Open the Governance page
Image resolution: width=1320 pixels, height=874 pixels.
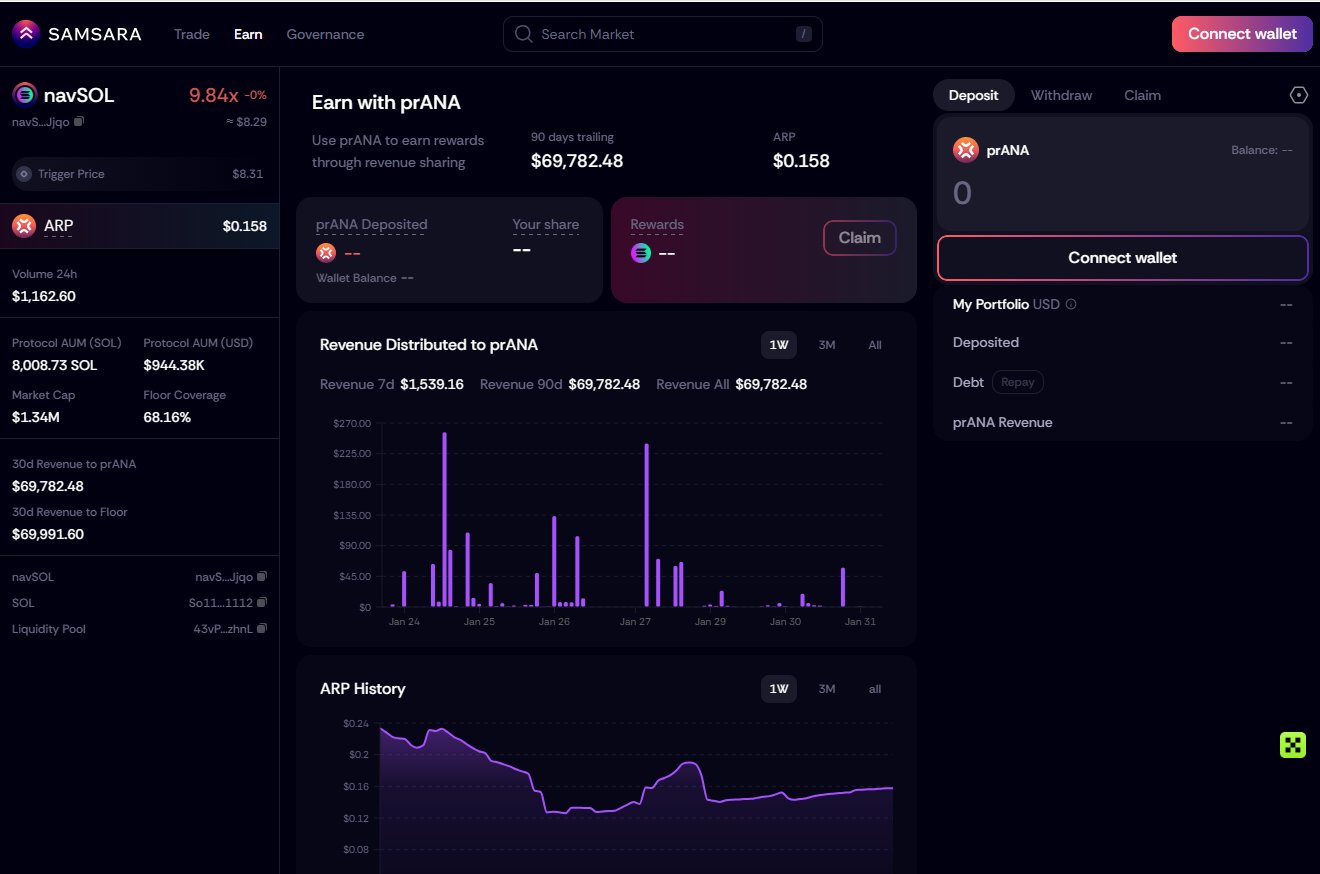pos(325,34)
